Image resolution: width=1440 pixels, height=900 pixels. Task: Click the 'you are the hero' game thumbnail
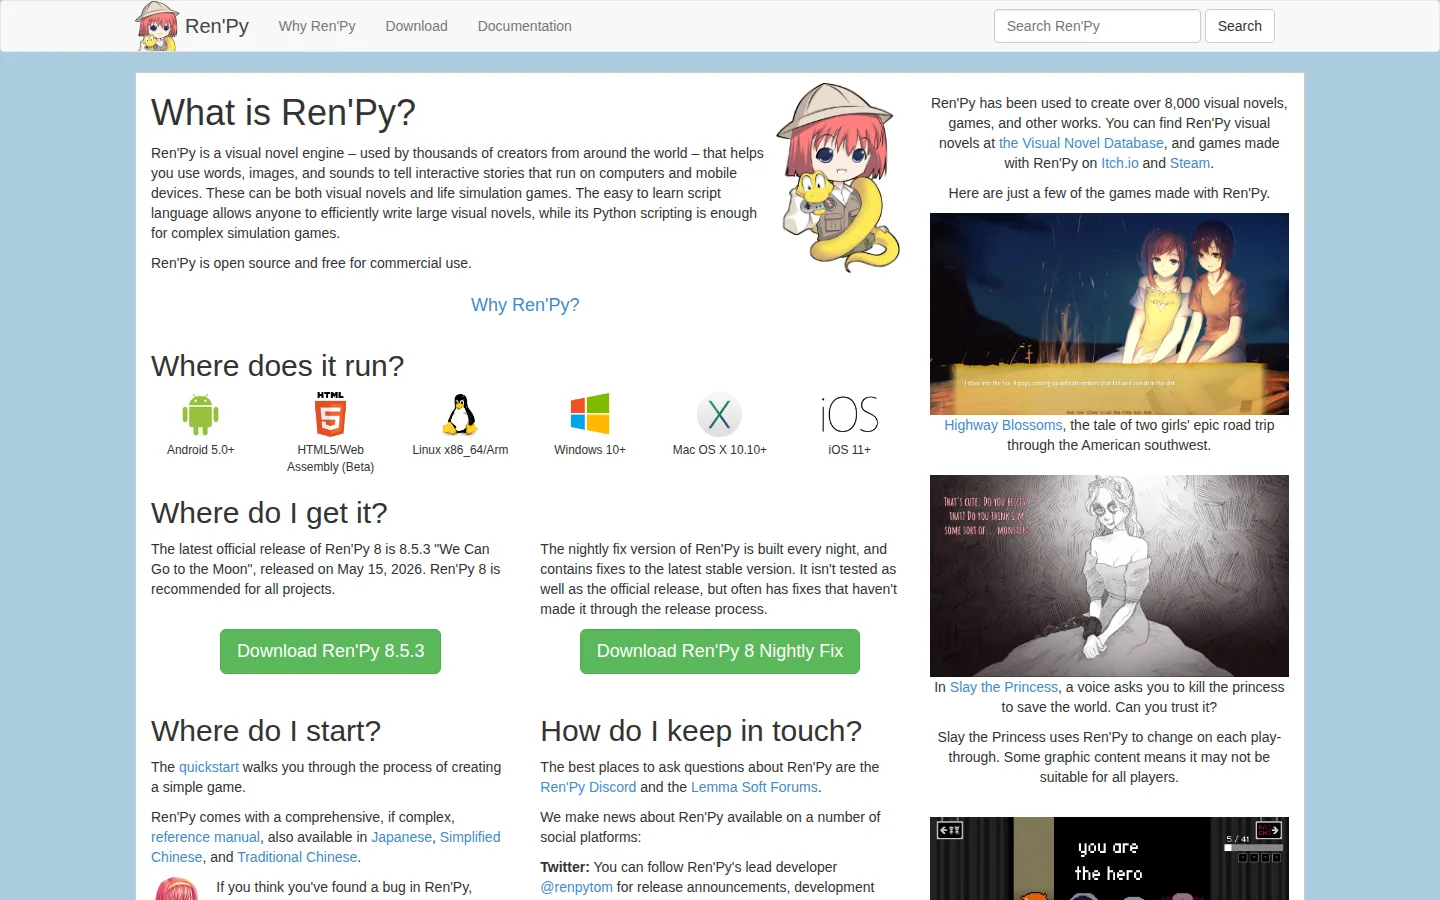[1109, 858]
